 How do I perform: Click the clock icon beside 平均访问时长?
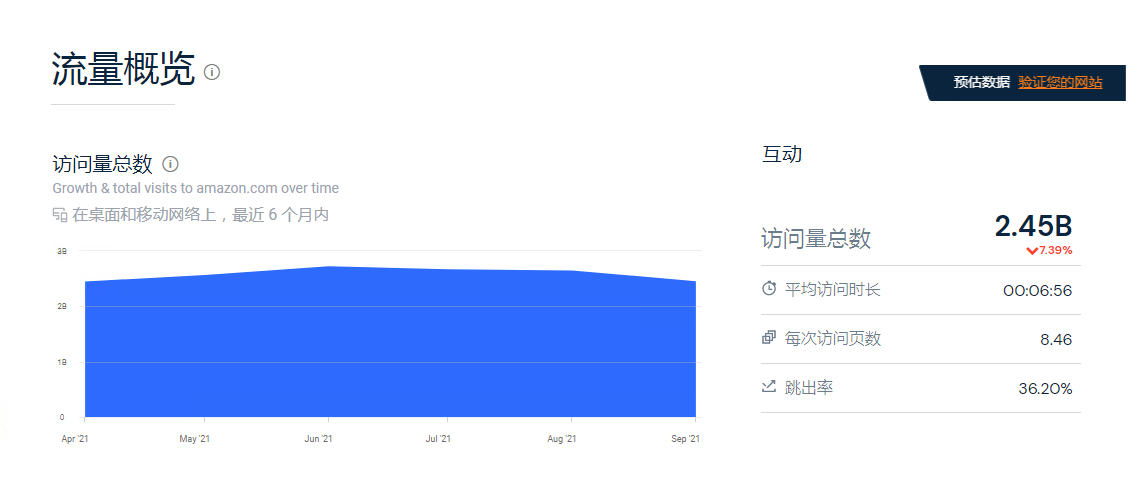(769, 289)
